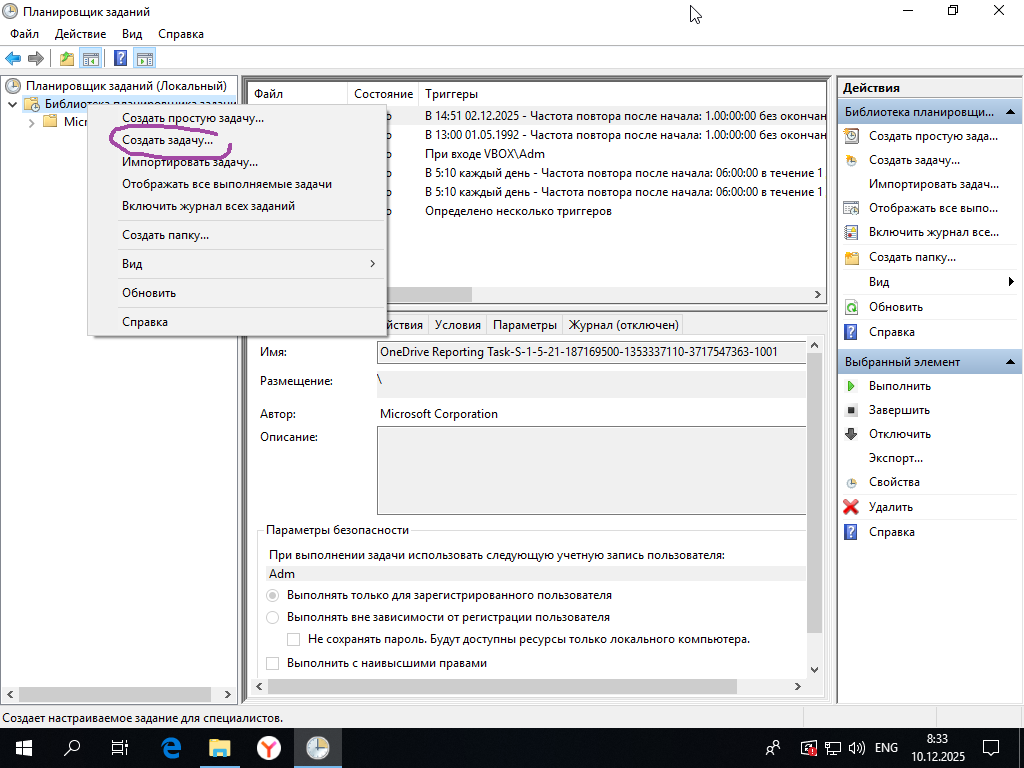Choose 'Отображать все выполняемые задачи' from context menu
1024x768 pixels.
[236, 184]
